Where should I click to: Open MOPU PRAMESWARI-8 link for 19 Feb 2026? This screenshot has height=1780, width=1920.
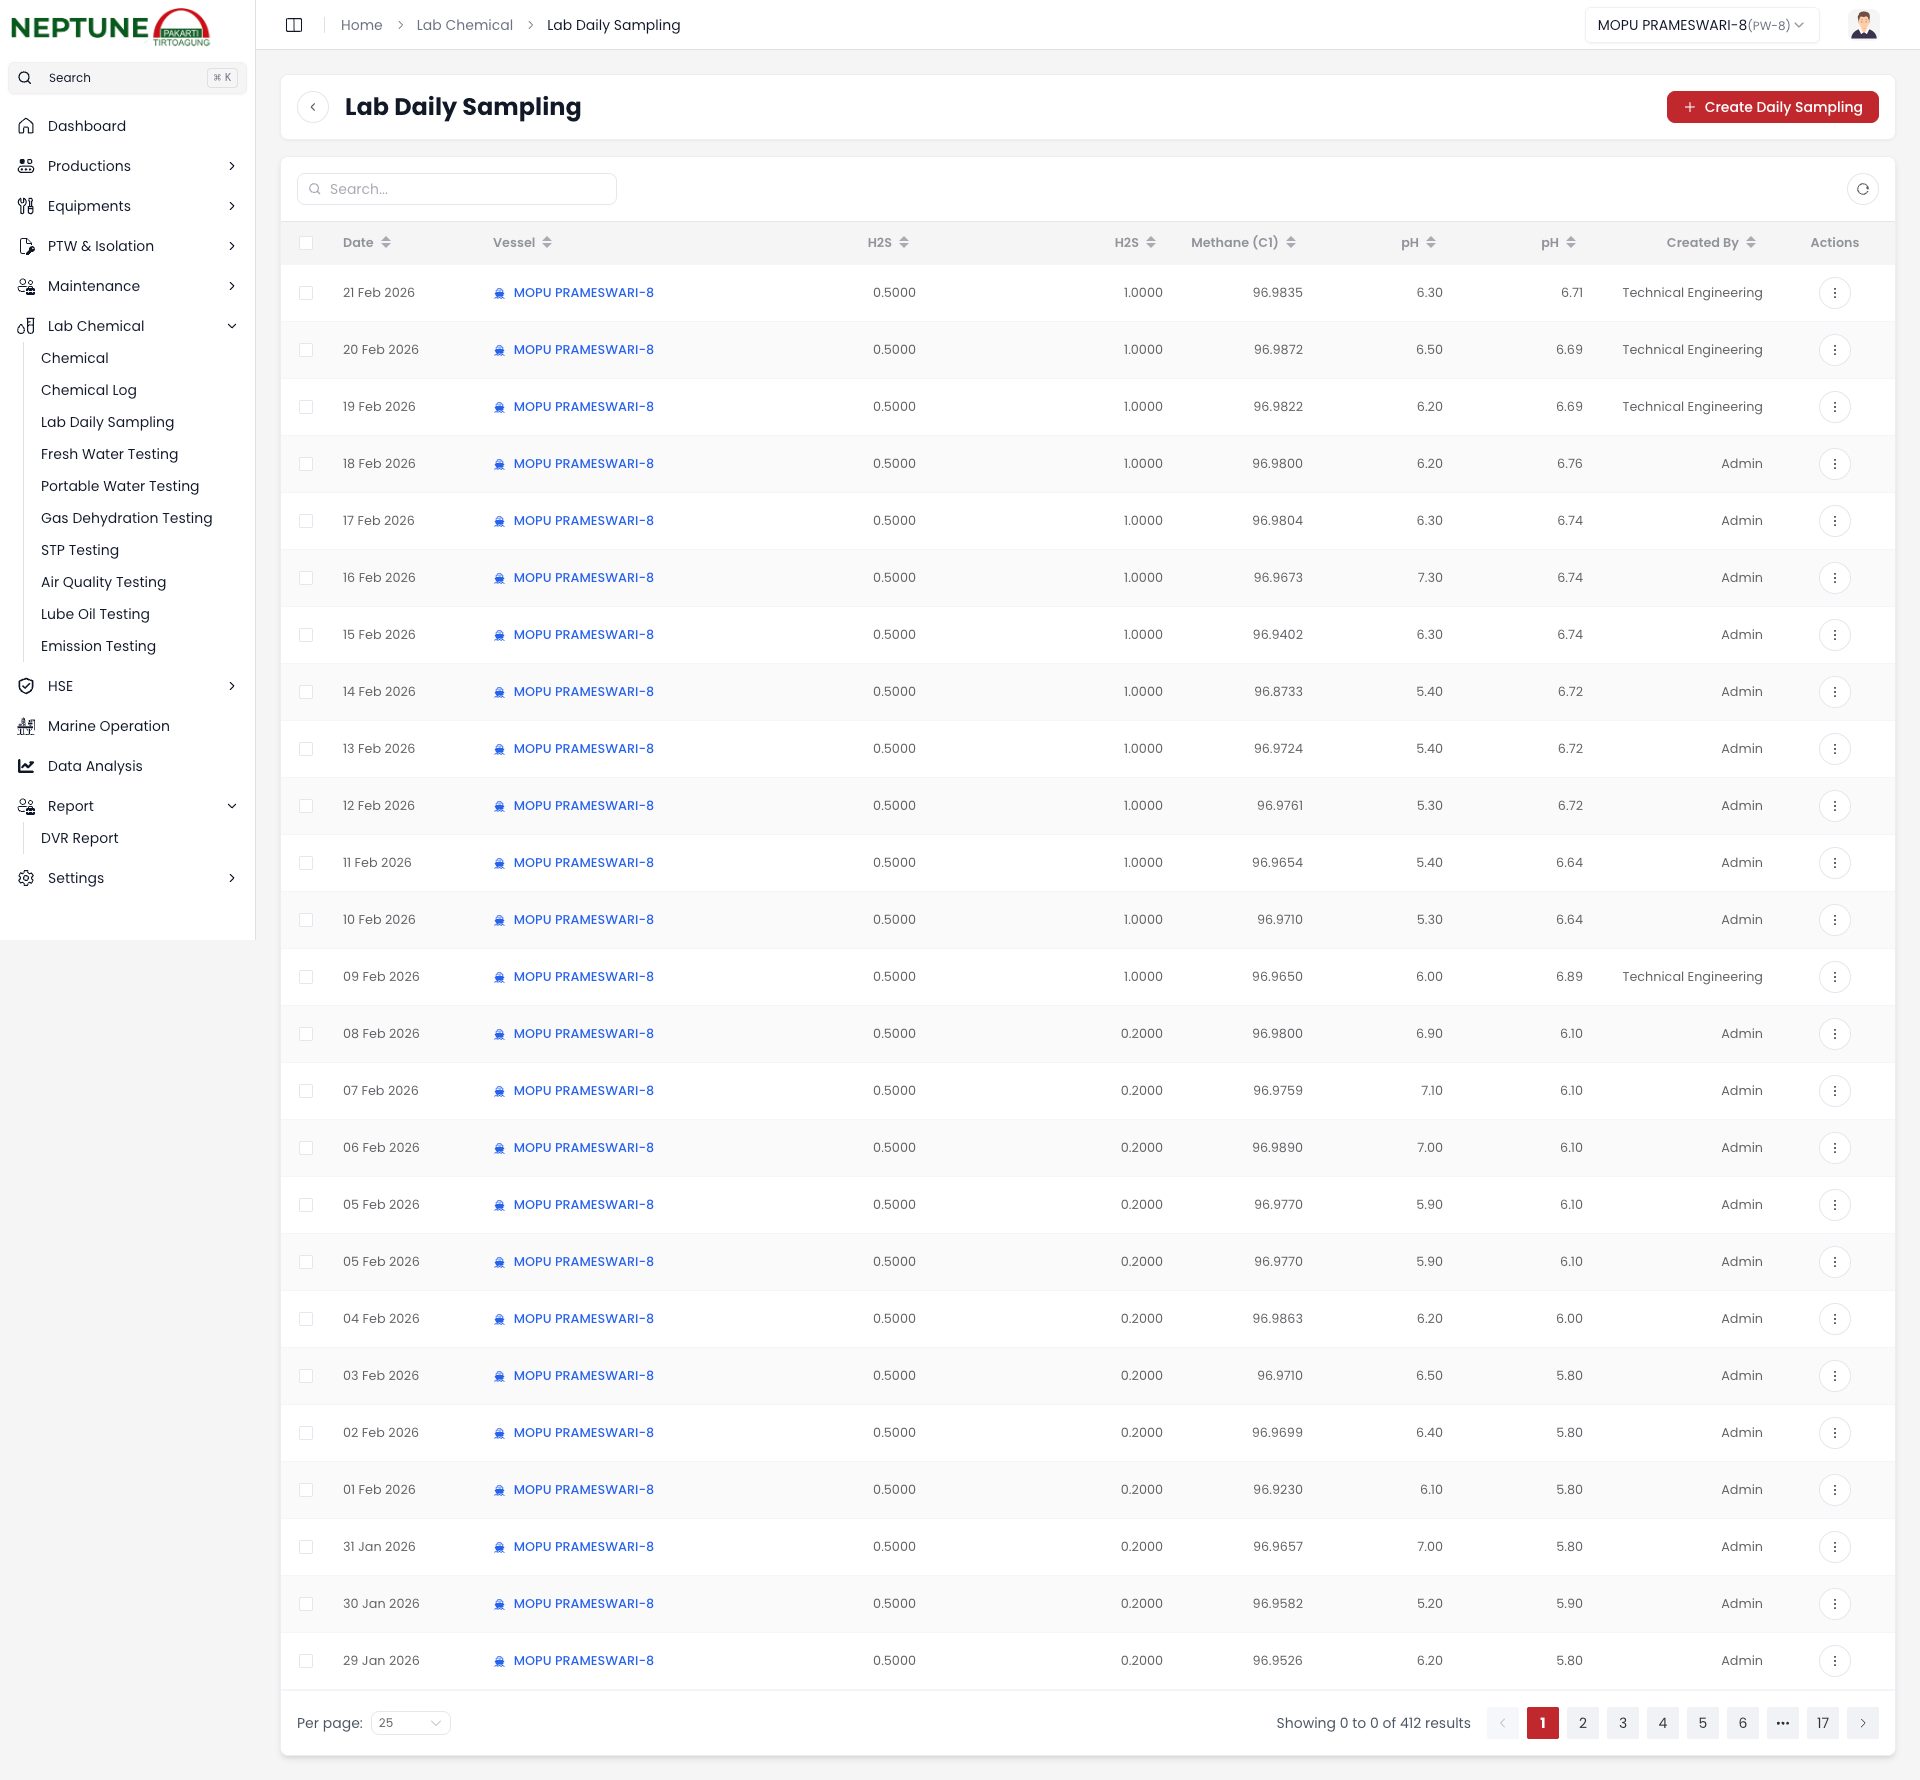[x=583, y=407]
